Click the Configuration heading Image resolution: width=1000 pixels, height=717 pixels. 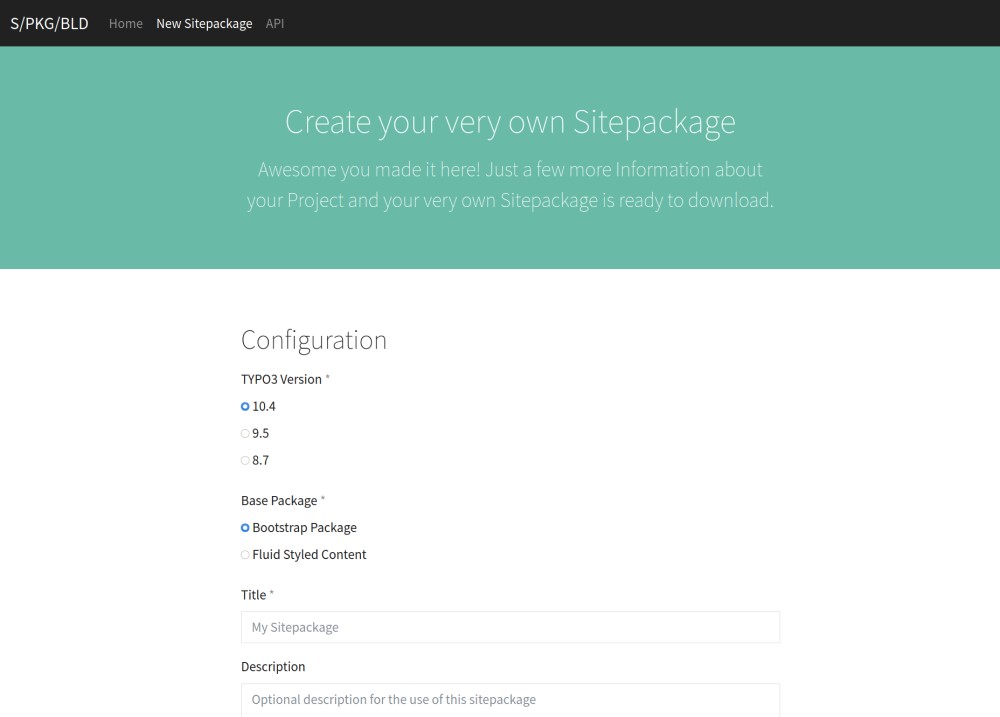coord(314,340)
